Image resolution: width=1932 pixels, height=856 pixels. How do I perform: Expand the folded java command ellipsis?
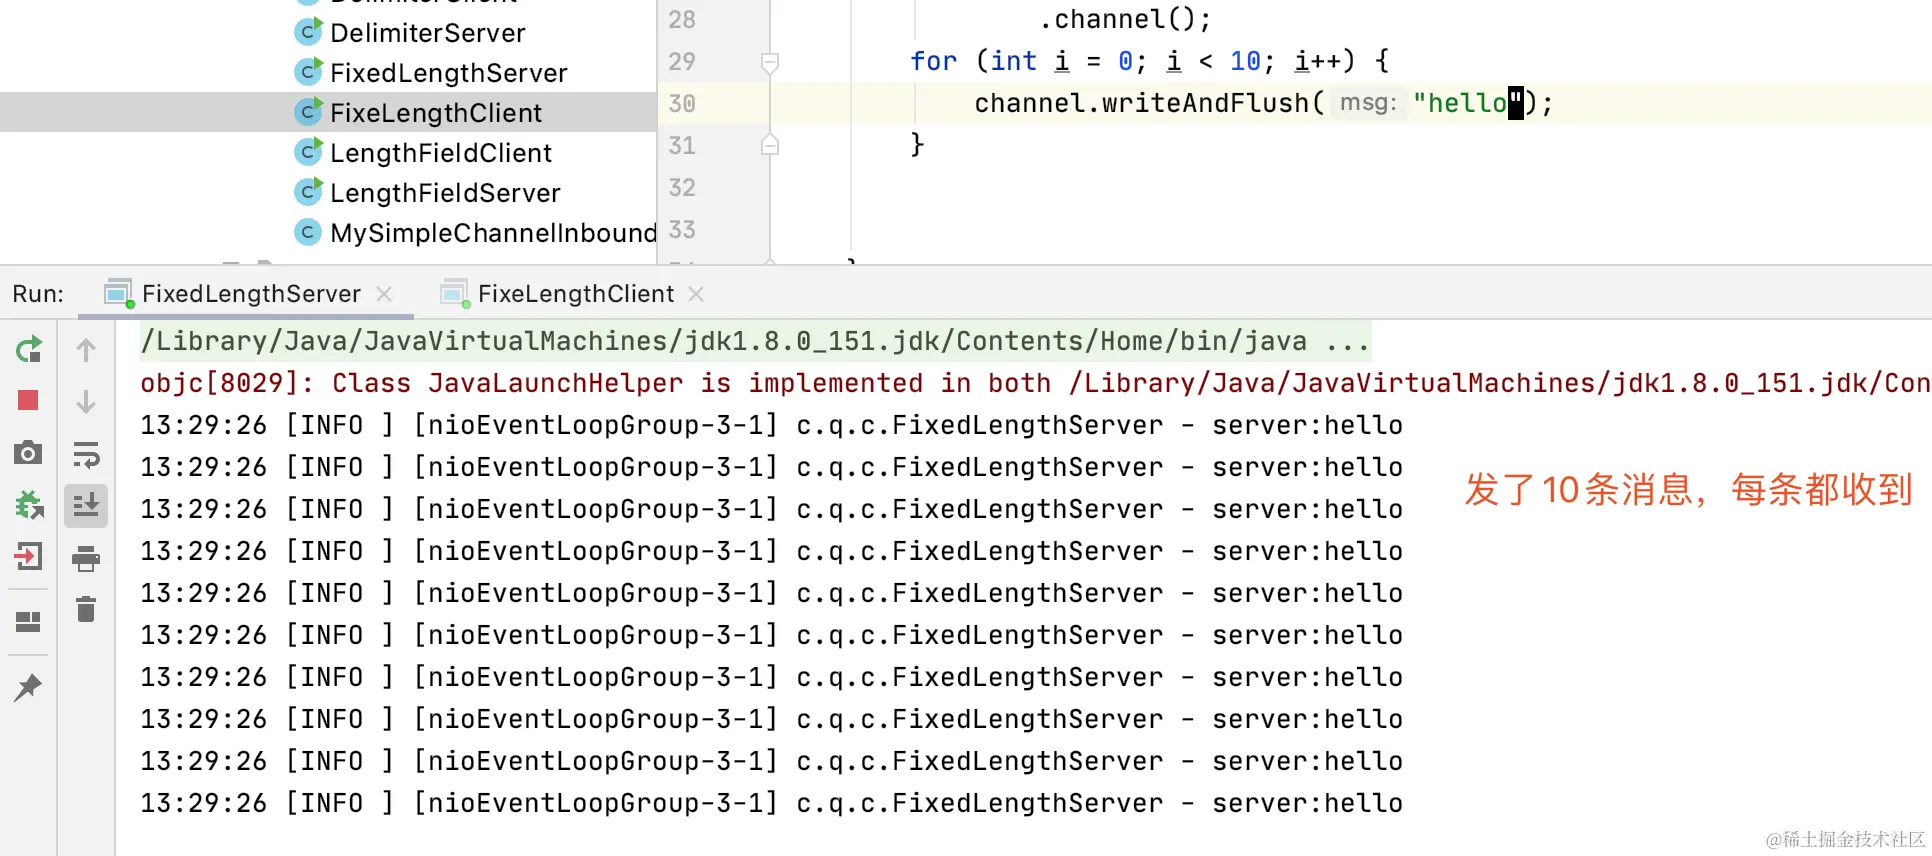pos(1347,342)
